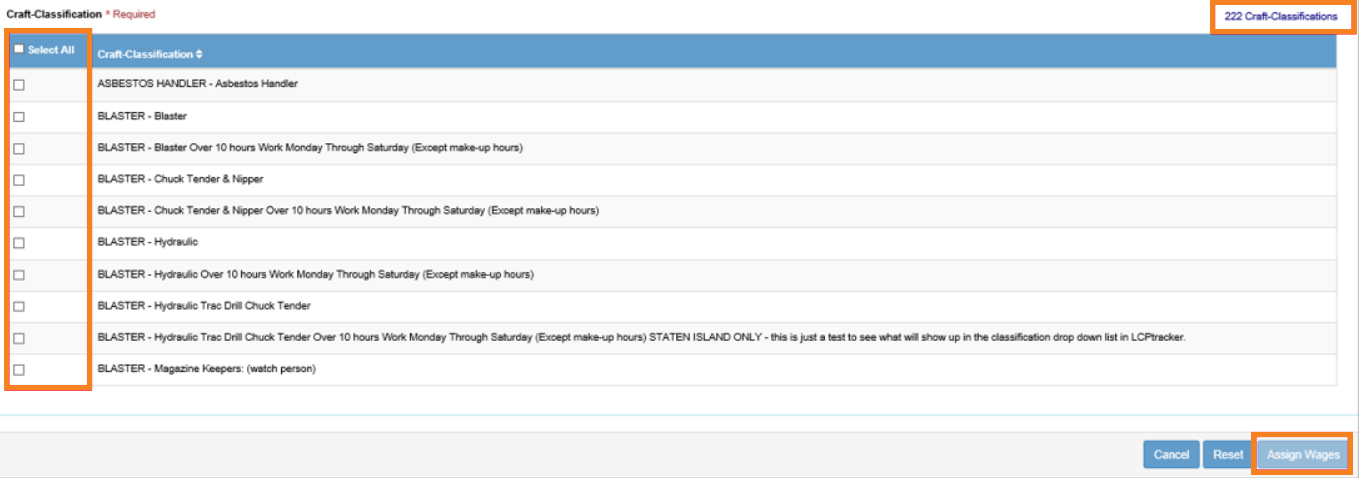This screenshot has width=1359, height=478.
Task: Tick the Select All checkbox
Action: tap(19, 49)
